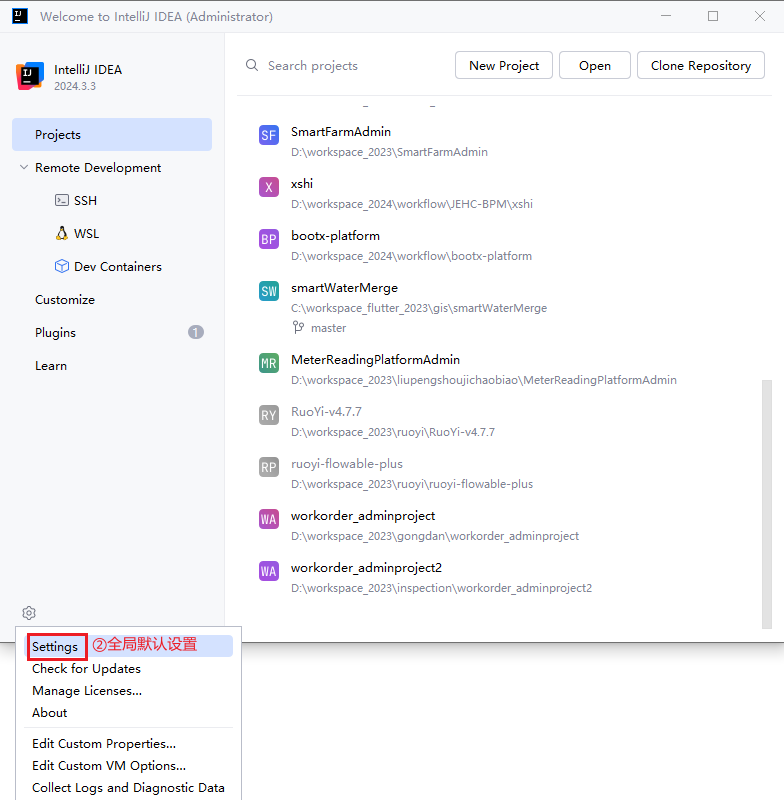Choose Edit Custom Properties... menu item
Screen dimensions: 784x800
point(104,743)
